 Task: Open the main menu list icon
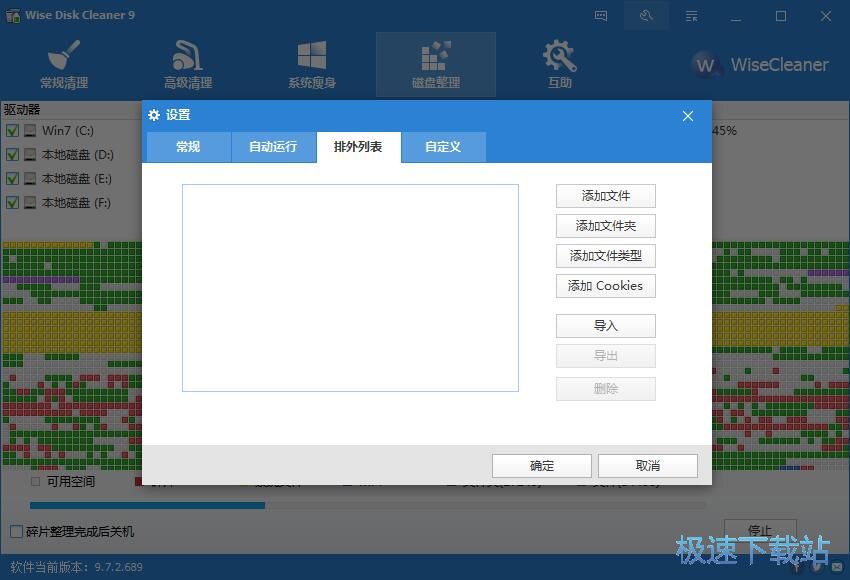coord(691,16)
